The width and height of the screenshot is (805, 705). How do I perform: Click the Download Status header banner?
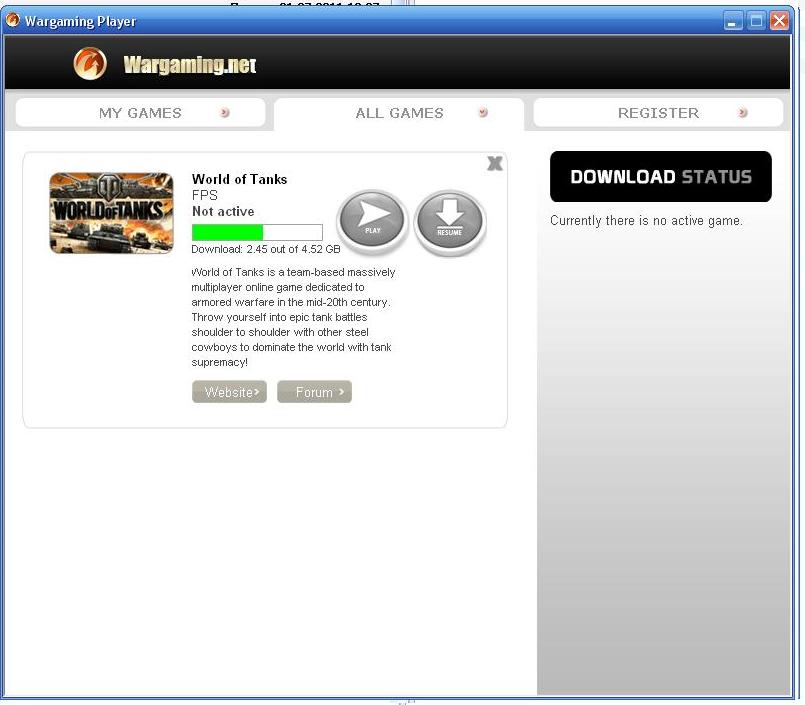click(x=661, y=177)
